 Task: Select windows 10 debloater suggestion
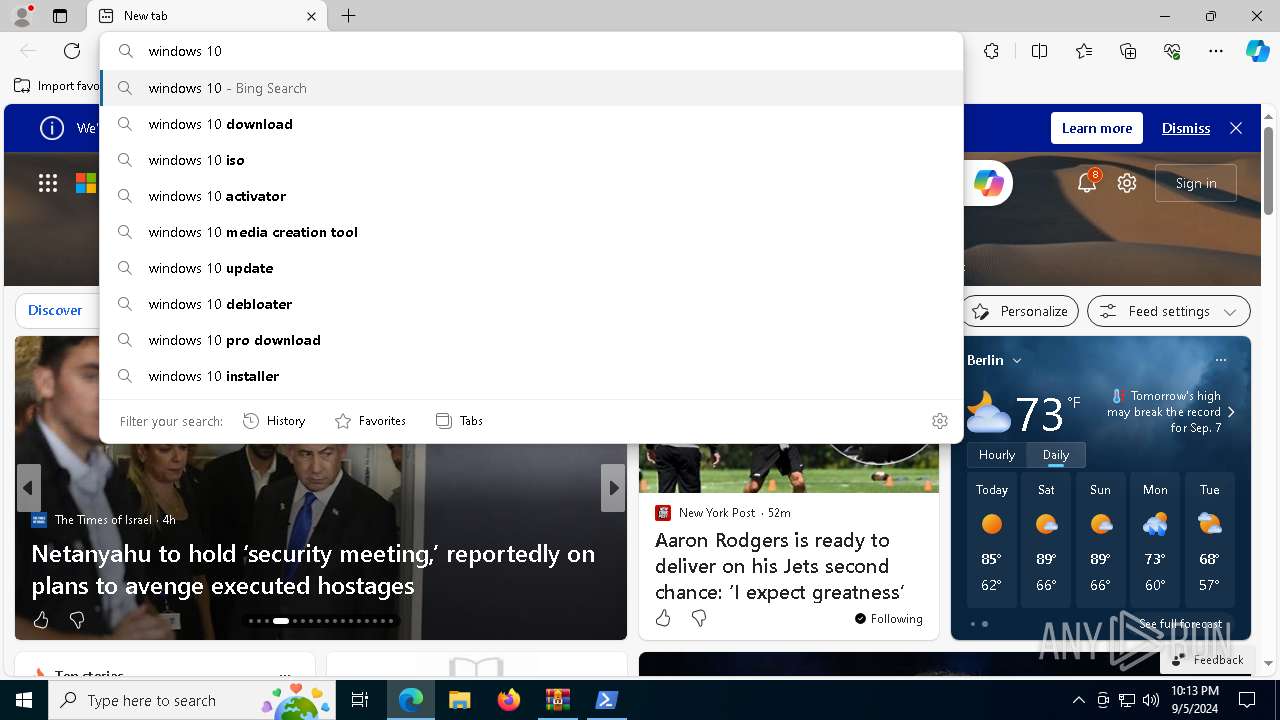(x=532, y=304)
